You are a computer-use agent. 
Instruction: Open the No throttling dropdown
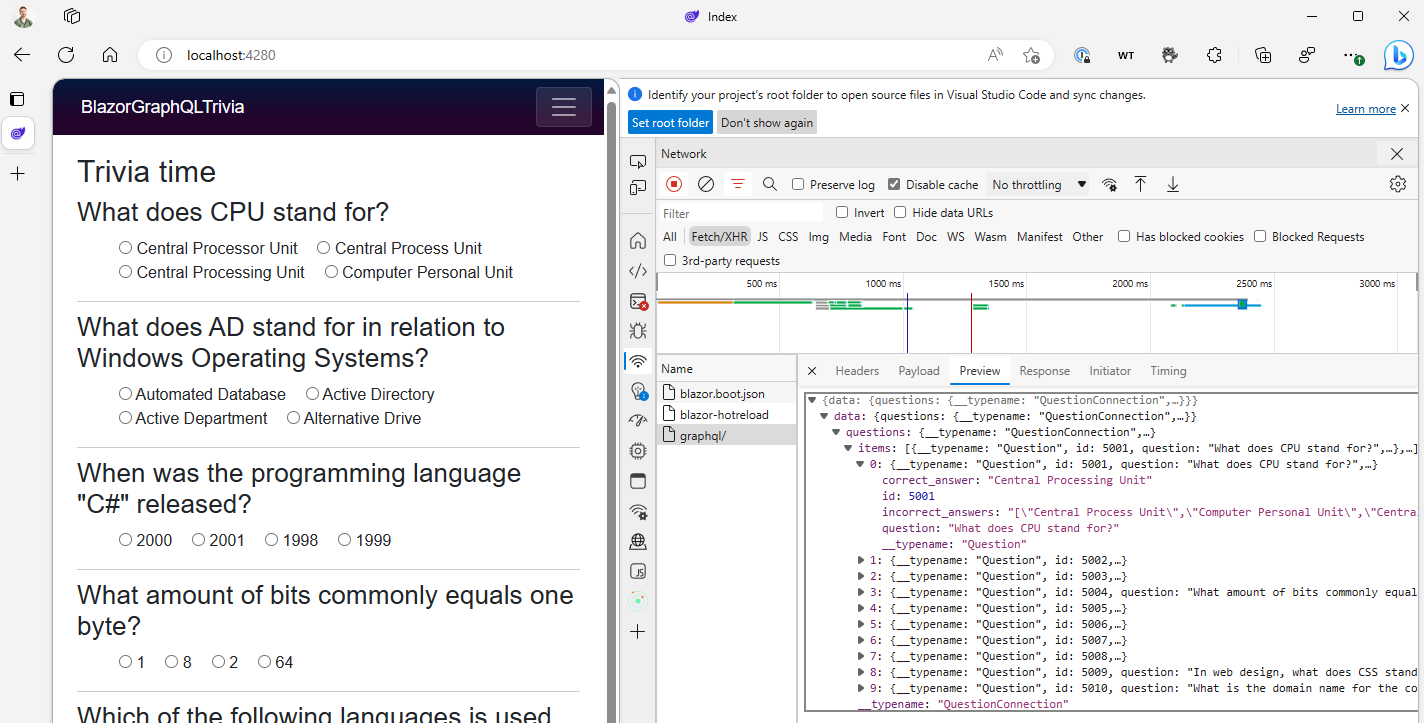pos(1038,185)
